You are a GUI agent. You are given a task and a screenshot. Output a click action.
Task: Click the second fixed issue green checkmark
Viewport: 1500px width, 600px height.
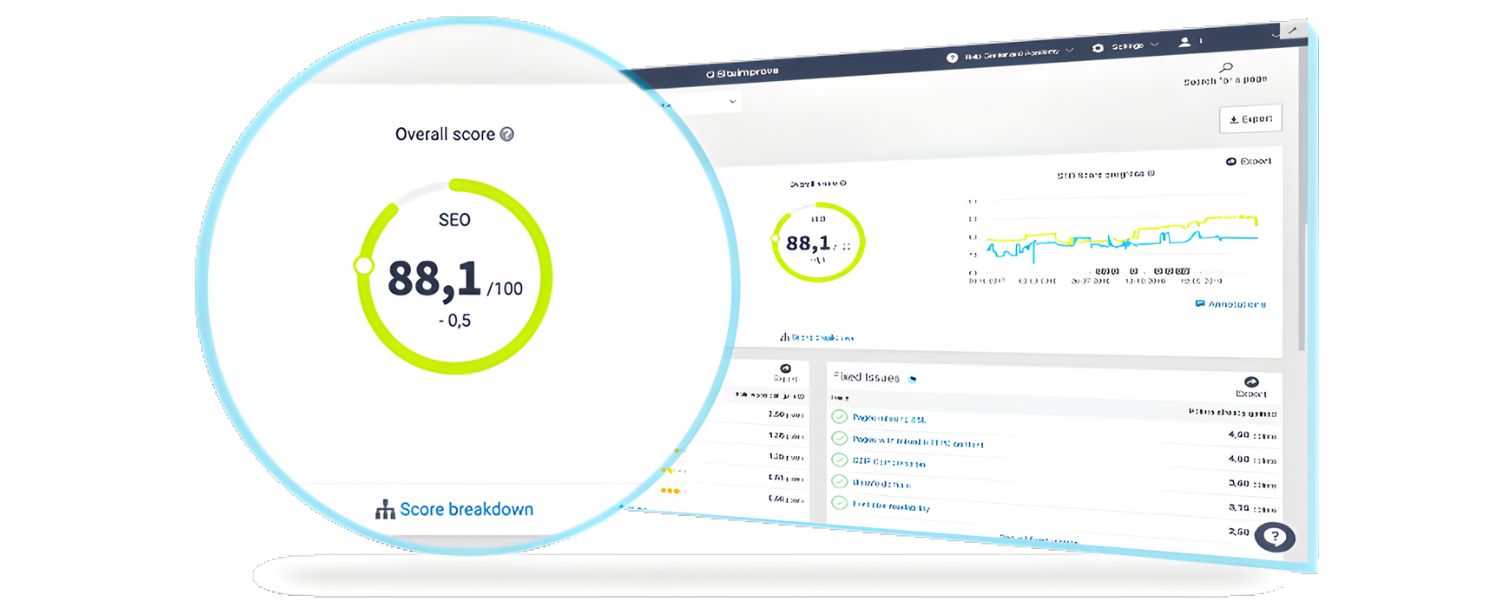[840, 438]
